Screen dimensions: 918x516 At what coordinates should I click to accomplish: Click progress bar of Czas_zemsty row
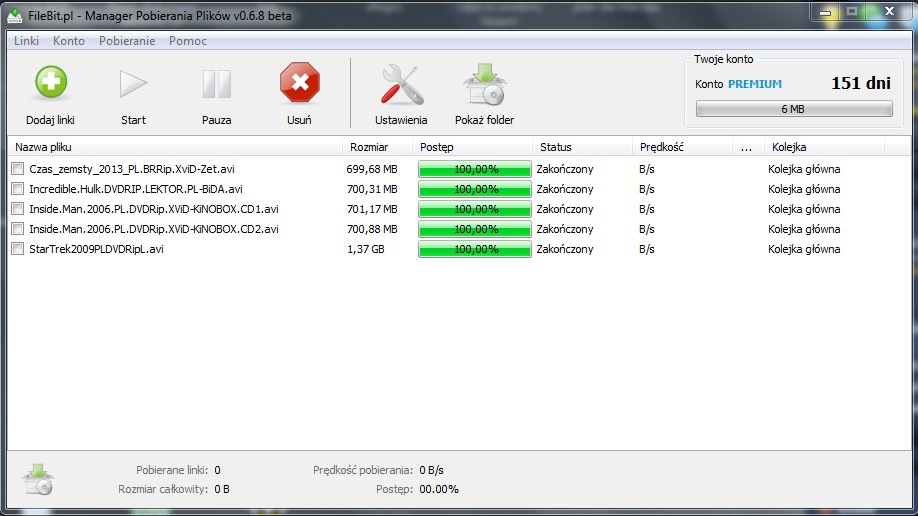point(475,169)
